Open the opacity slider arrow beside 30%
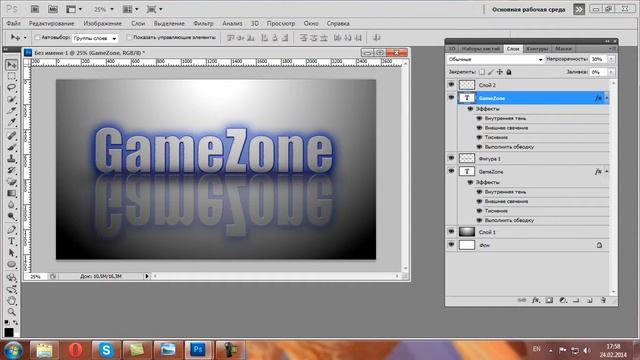The image size is (640, 360). tap(611, 59)
